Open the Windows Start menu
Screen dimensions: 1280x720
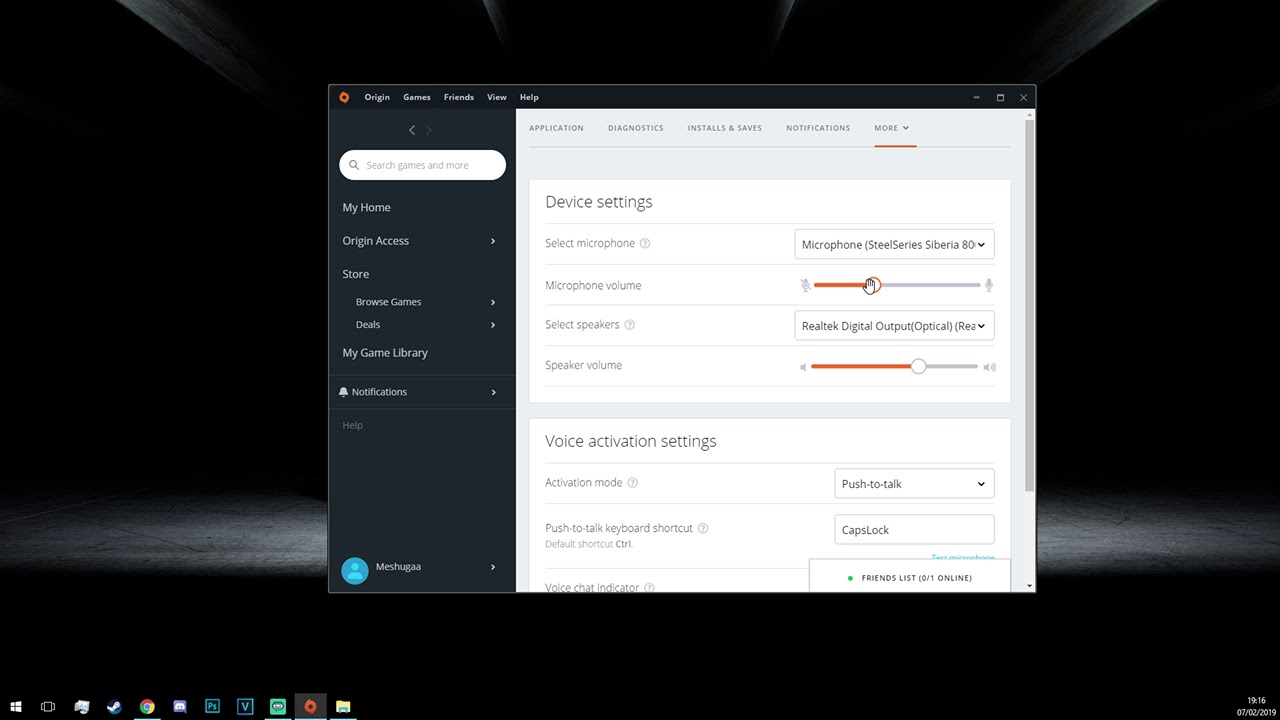coord(16,706)
